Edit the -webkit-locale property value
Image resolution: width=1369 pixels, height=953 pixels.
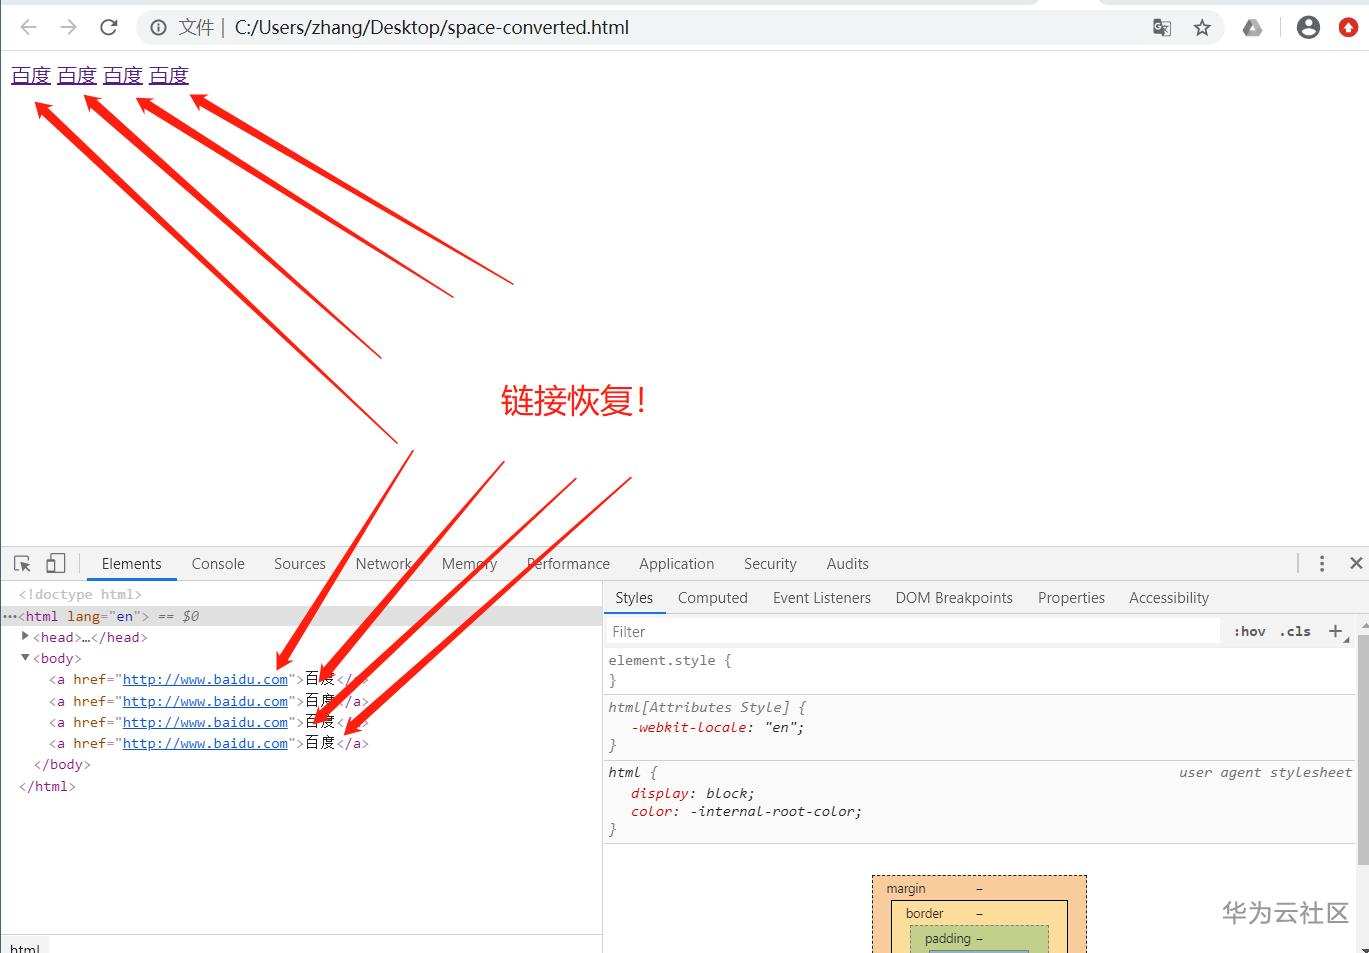783,727
